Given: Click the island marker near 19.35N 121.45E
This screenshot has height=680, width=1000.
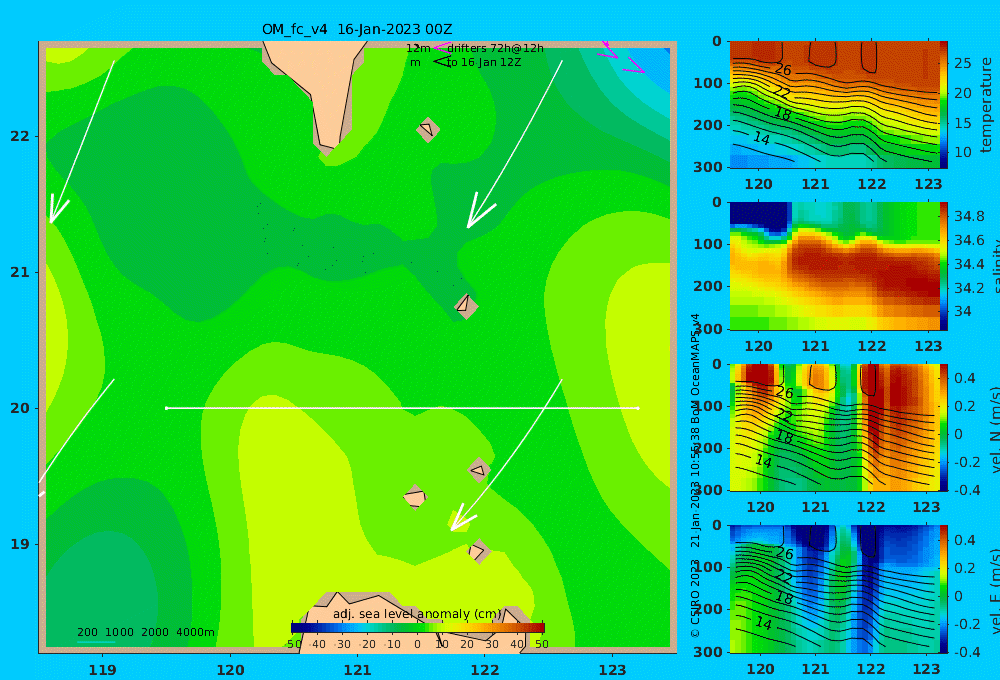Looking at the screenshot, I should click(415, 497).
